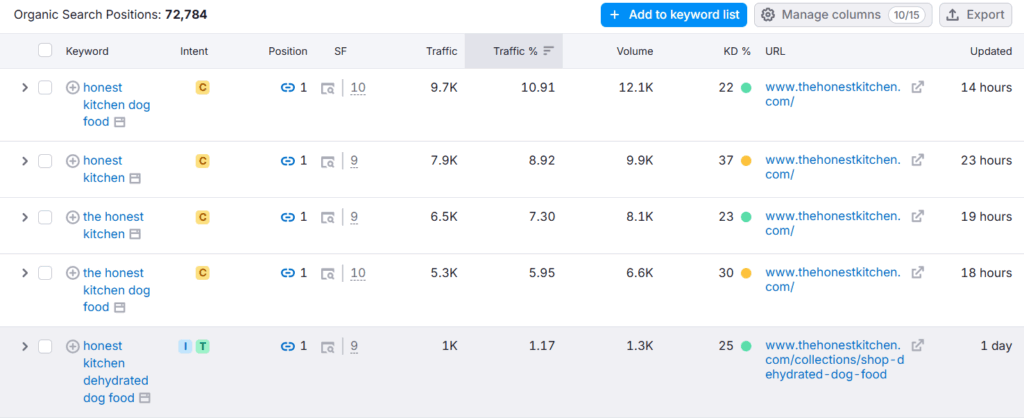The width and height of the screenshot is (1024, 418).
Task: Click plus icon for the 8.1K-volume 'the honest kitchen' keyword
Action: tap(73, 217)
